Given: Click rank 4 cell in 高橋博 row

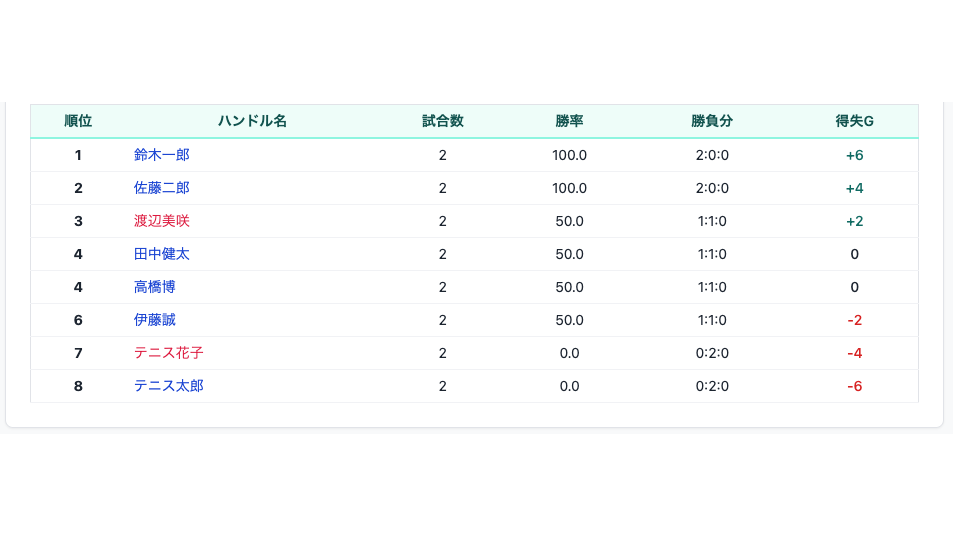Looking at the screenshot, I should [x=78, y=287].
